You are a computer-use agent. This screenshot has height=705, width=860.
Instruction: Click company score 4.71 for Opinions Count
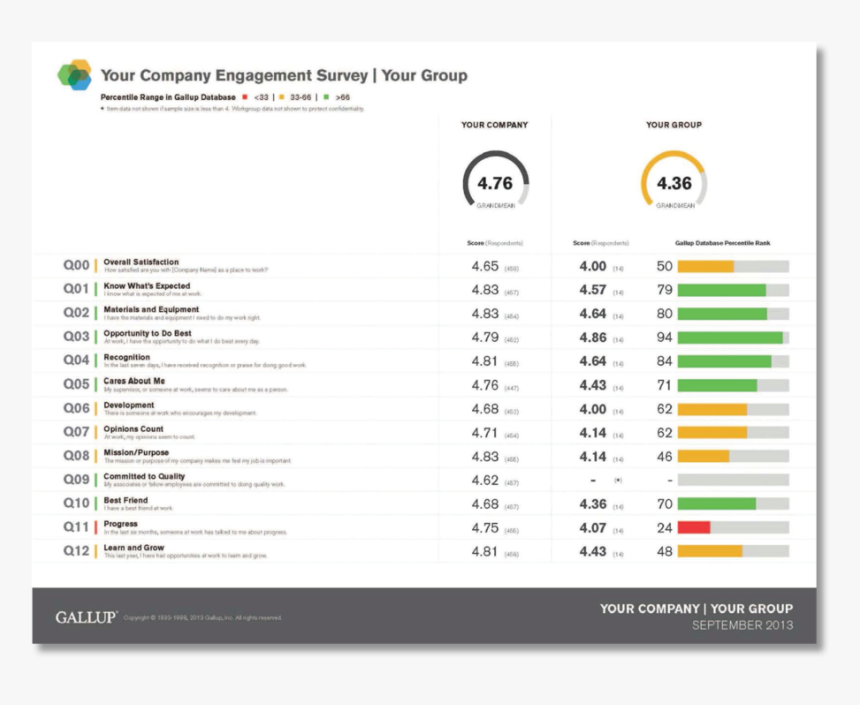[485, 433]
